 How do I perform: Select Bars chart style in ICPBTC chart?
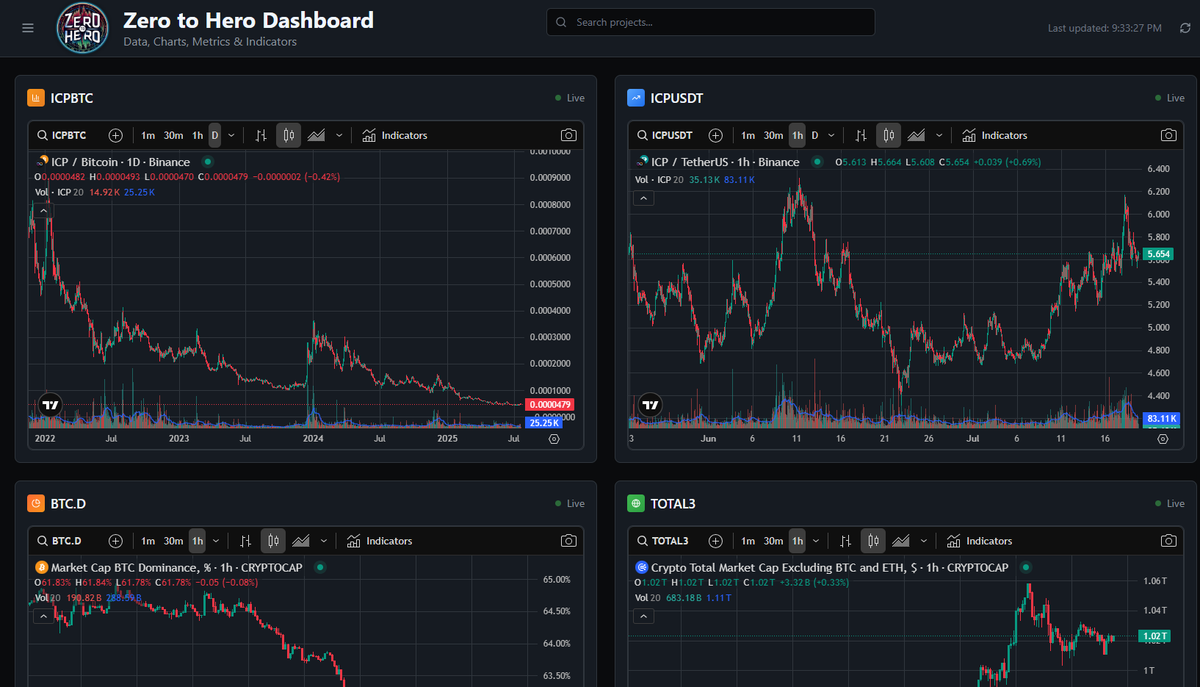(x=261, y=135)
